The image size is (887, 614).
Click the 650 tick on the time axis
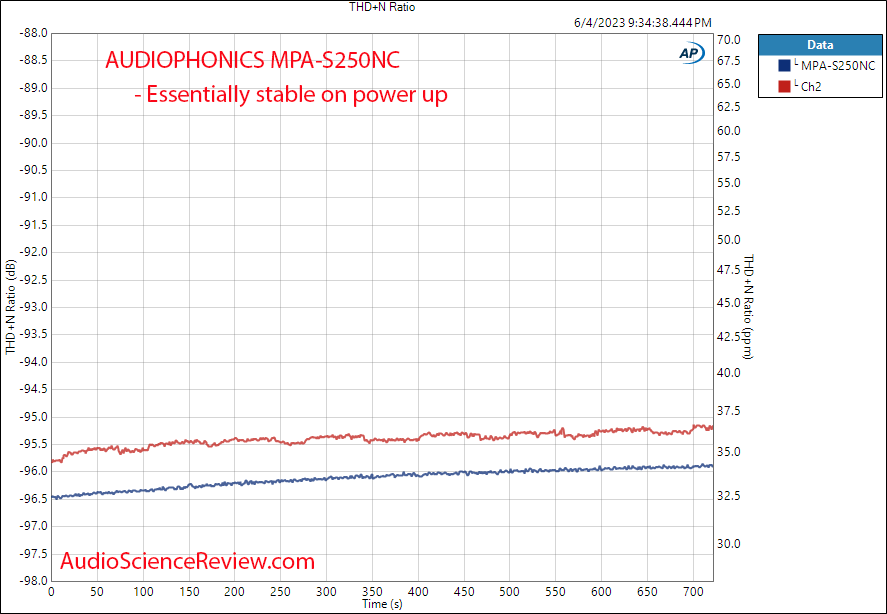click(647, 592)
